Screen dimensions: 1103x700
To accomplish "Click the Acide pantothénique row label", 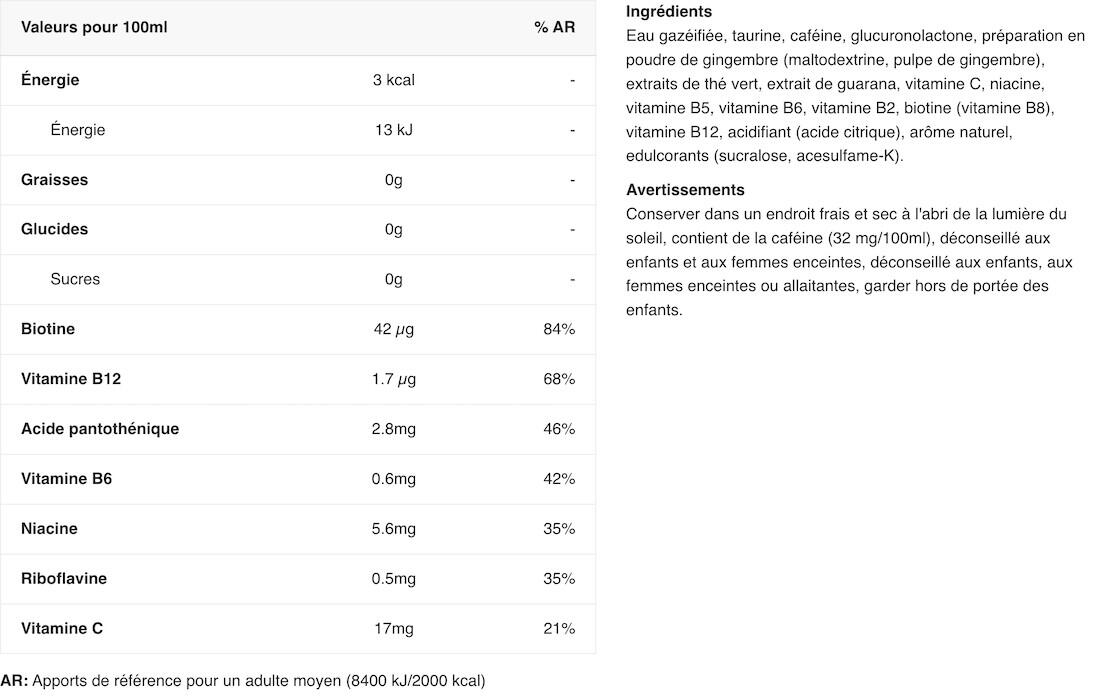I will (x=100, y=429).
